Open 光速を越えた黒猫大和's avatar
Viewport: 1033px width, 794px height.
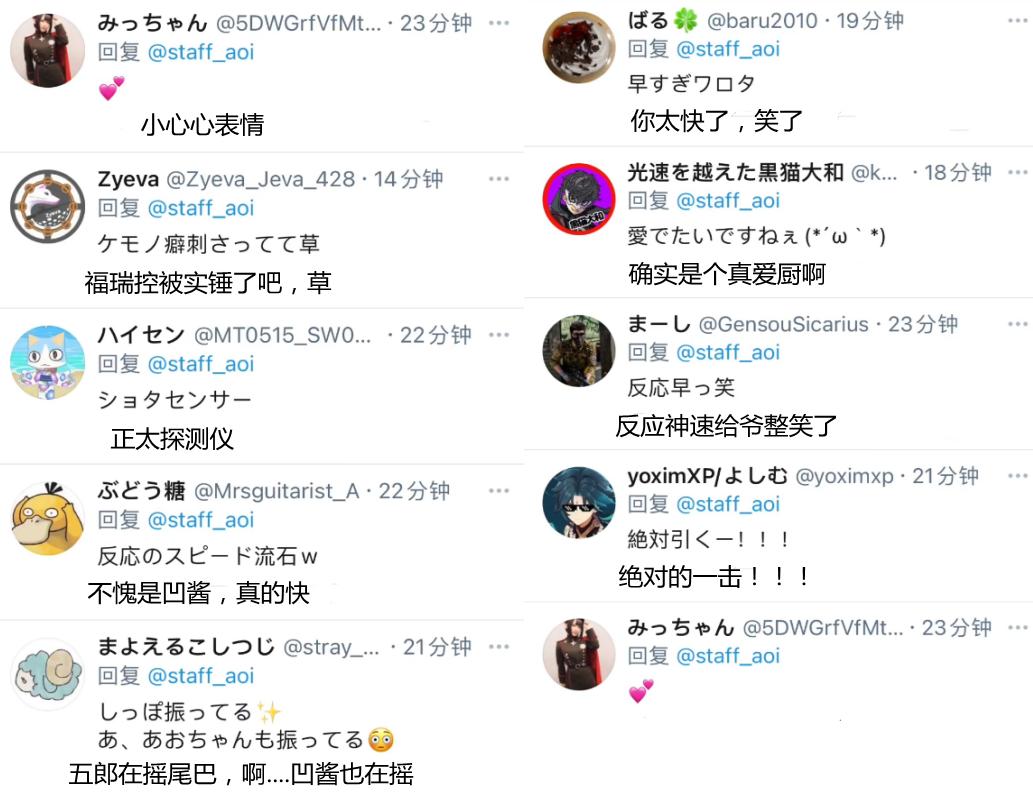pos(578,199)
